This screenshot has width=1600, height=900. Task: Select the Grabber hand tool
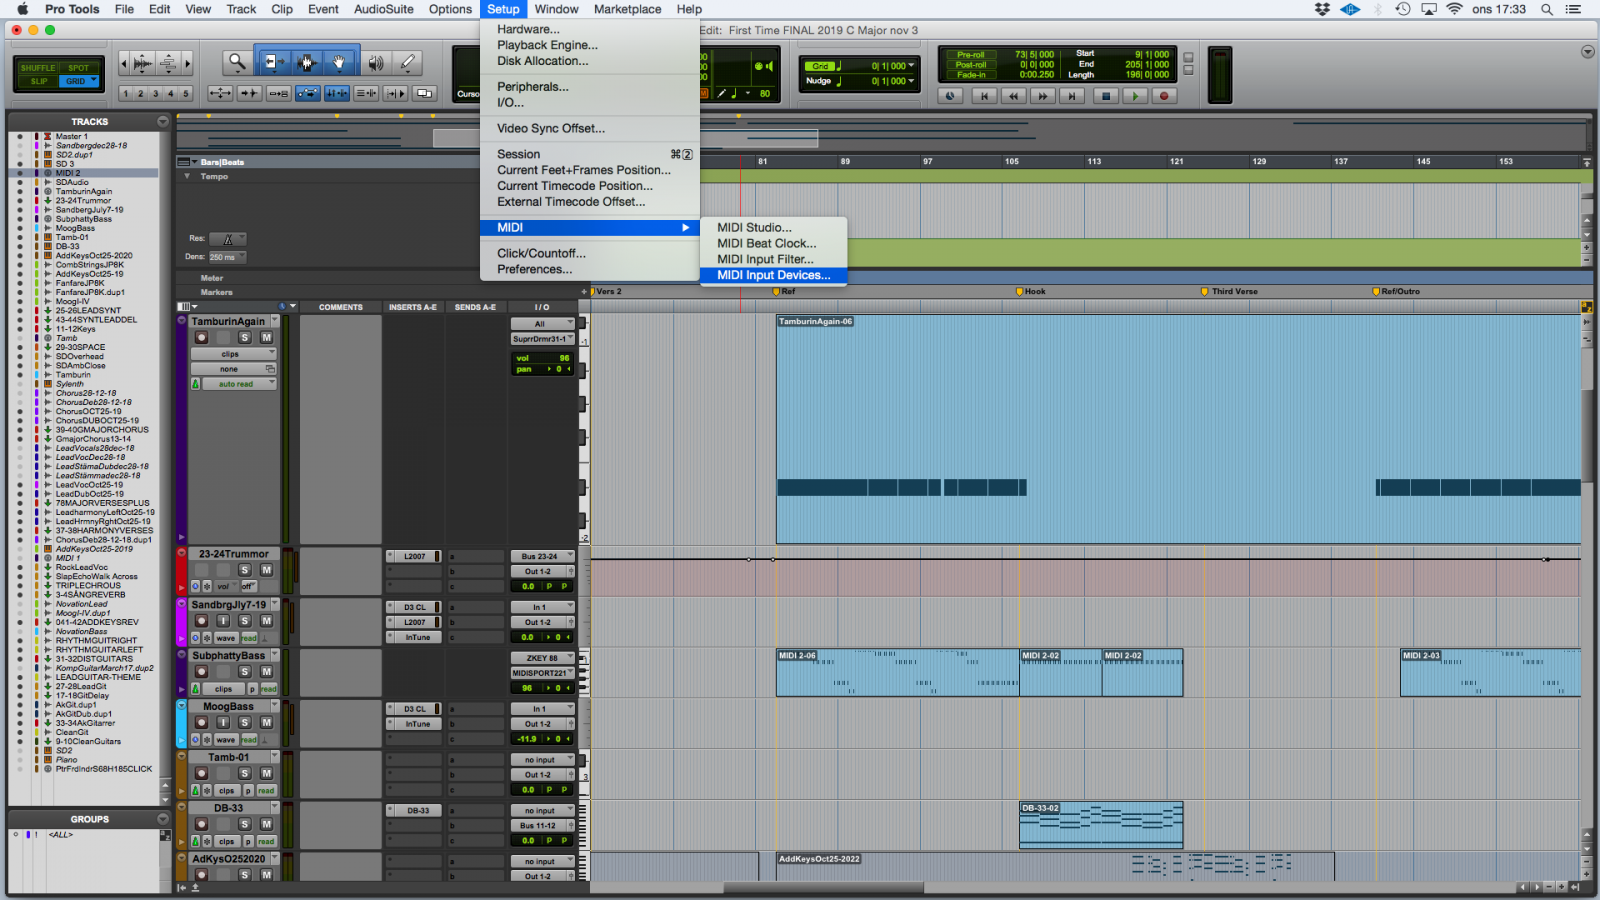(x=339, y=63)
